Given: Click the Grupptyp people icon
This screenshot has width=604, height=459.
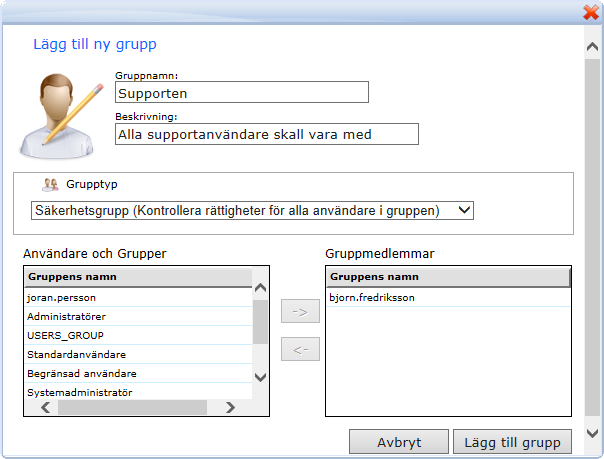Looking at the screenshot, I should 50,185.
